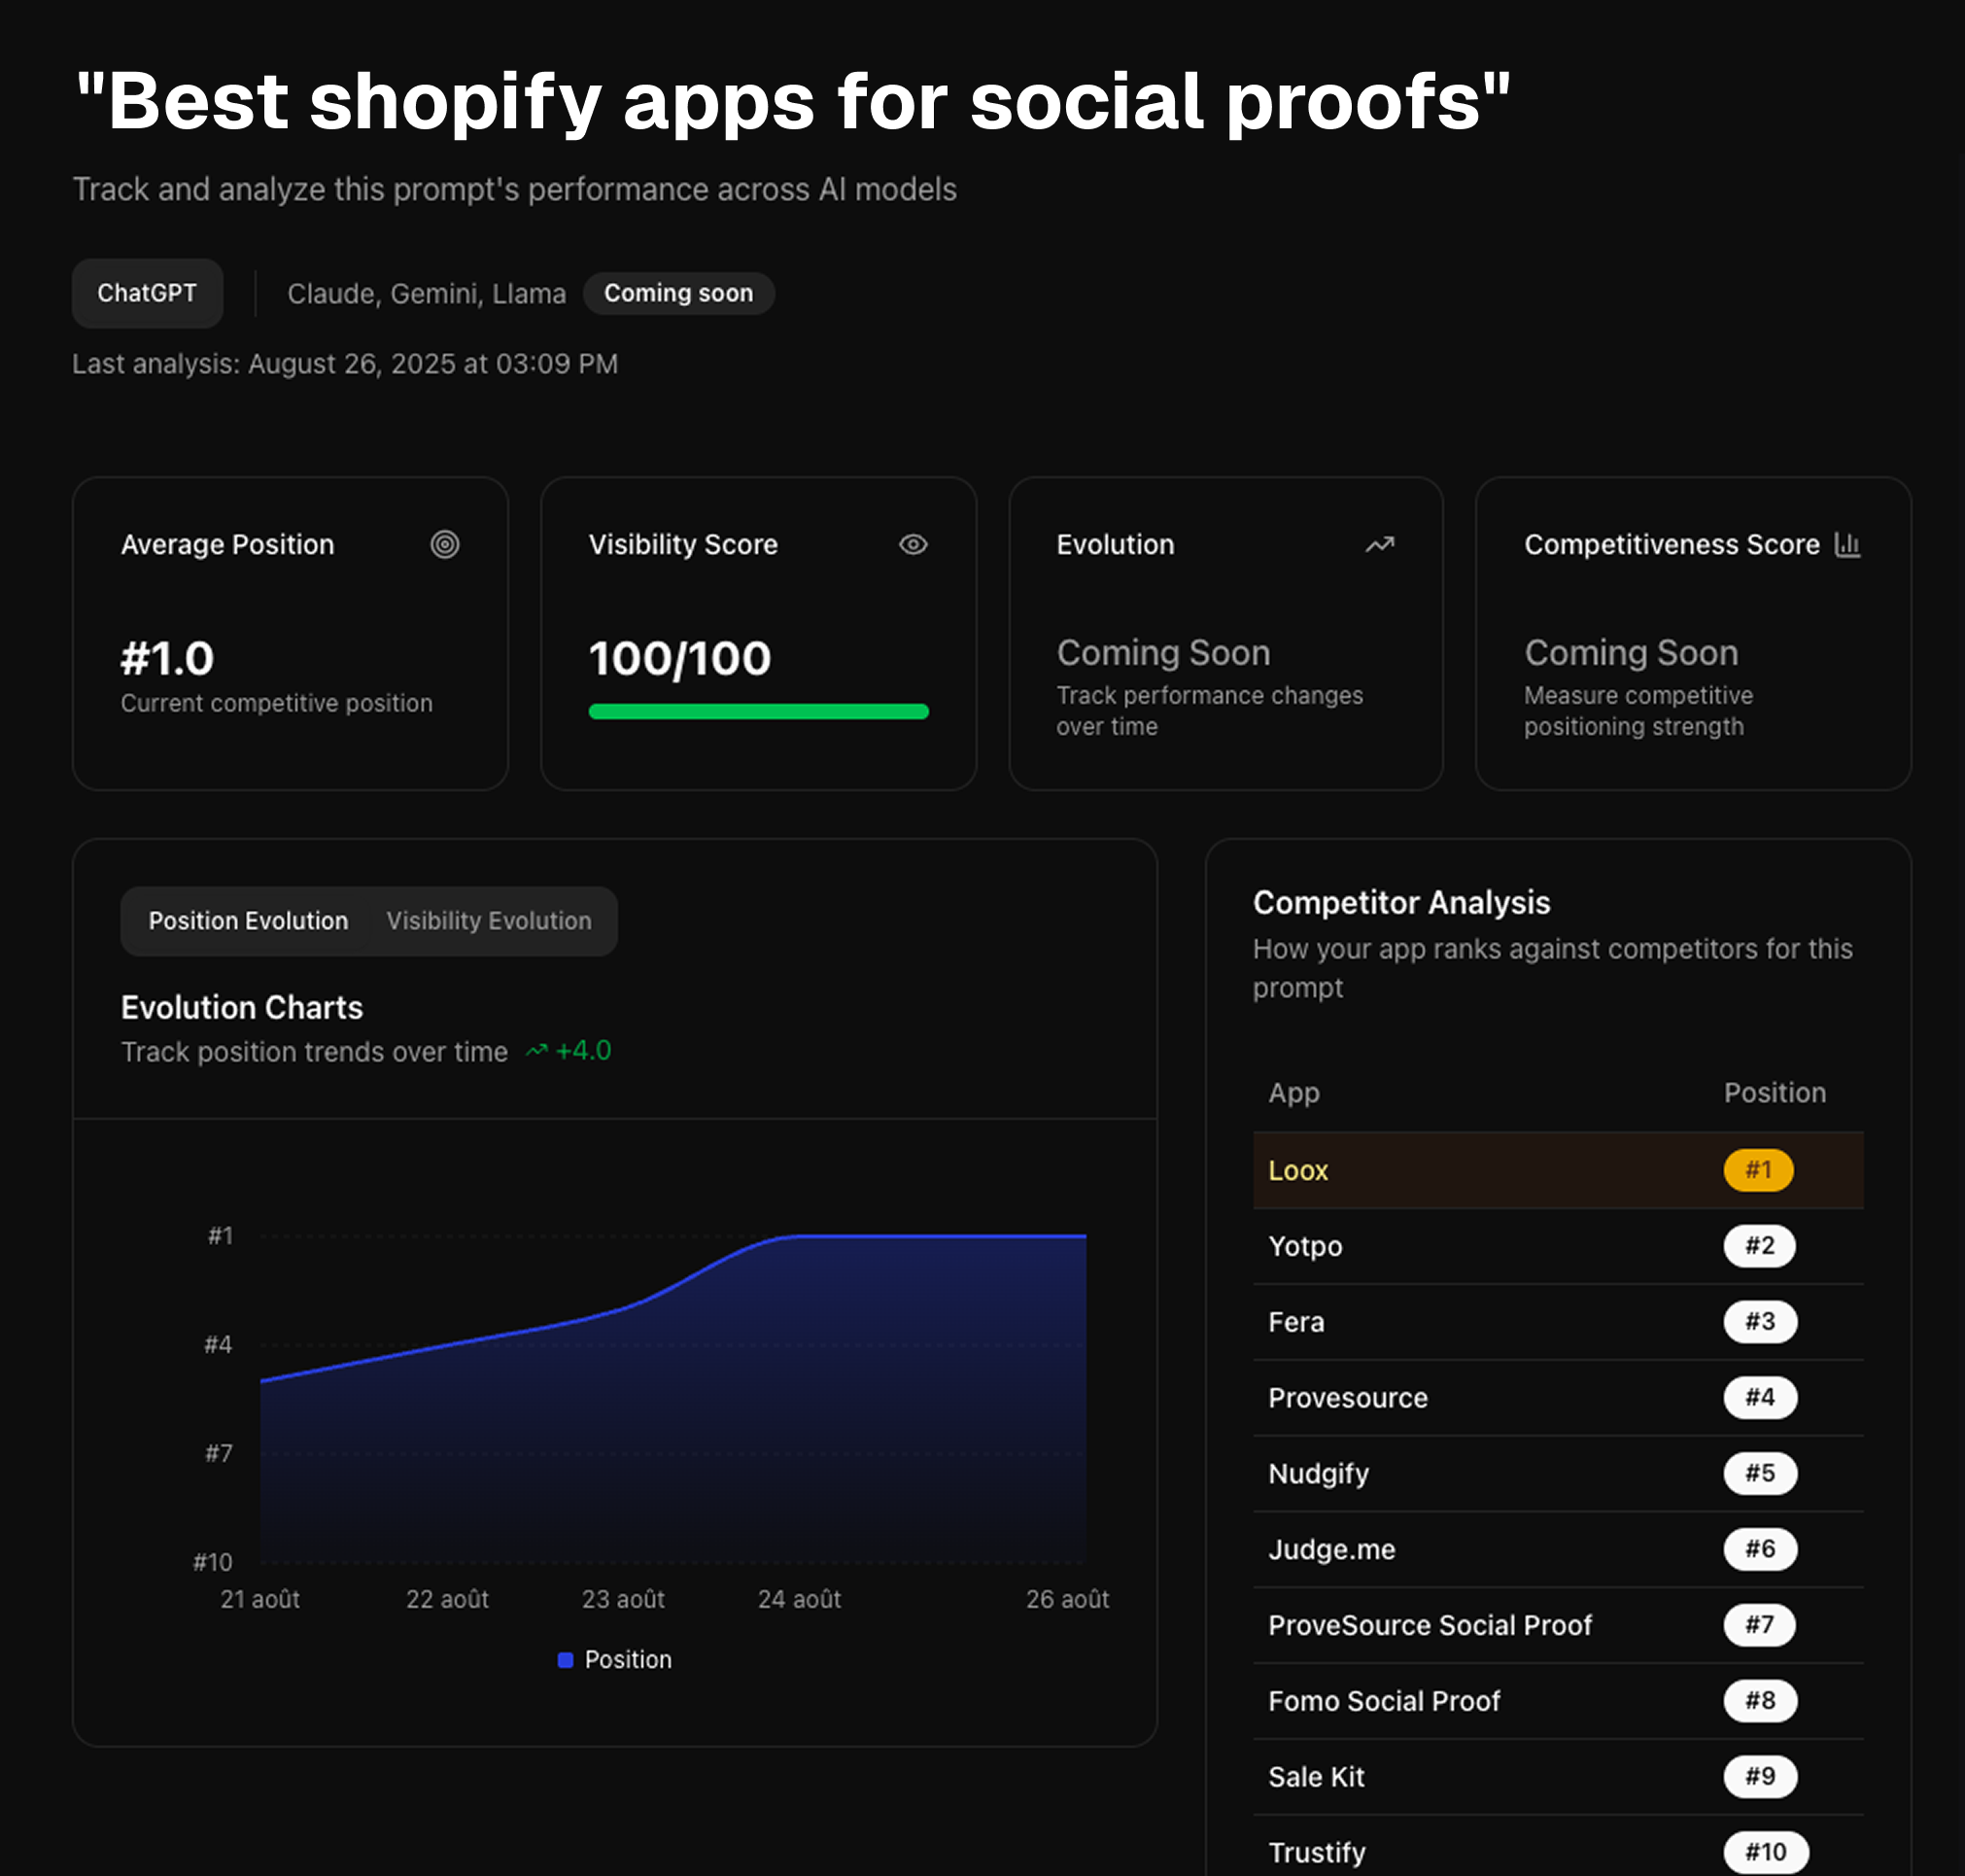The width and height of the screenshot is (1965, 1876).
Task: Select the Position Evolution tab
Action: click(x=248, y=921)
